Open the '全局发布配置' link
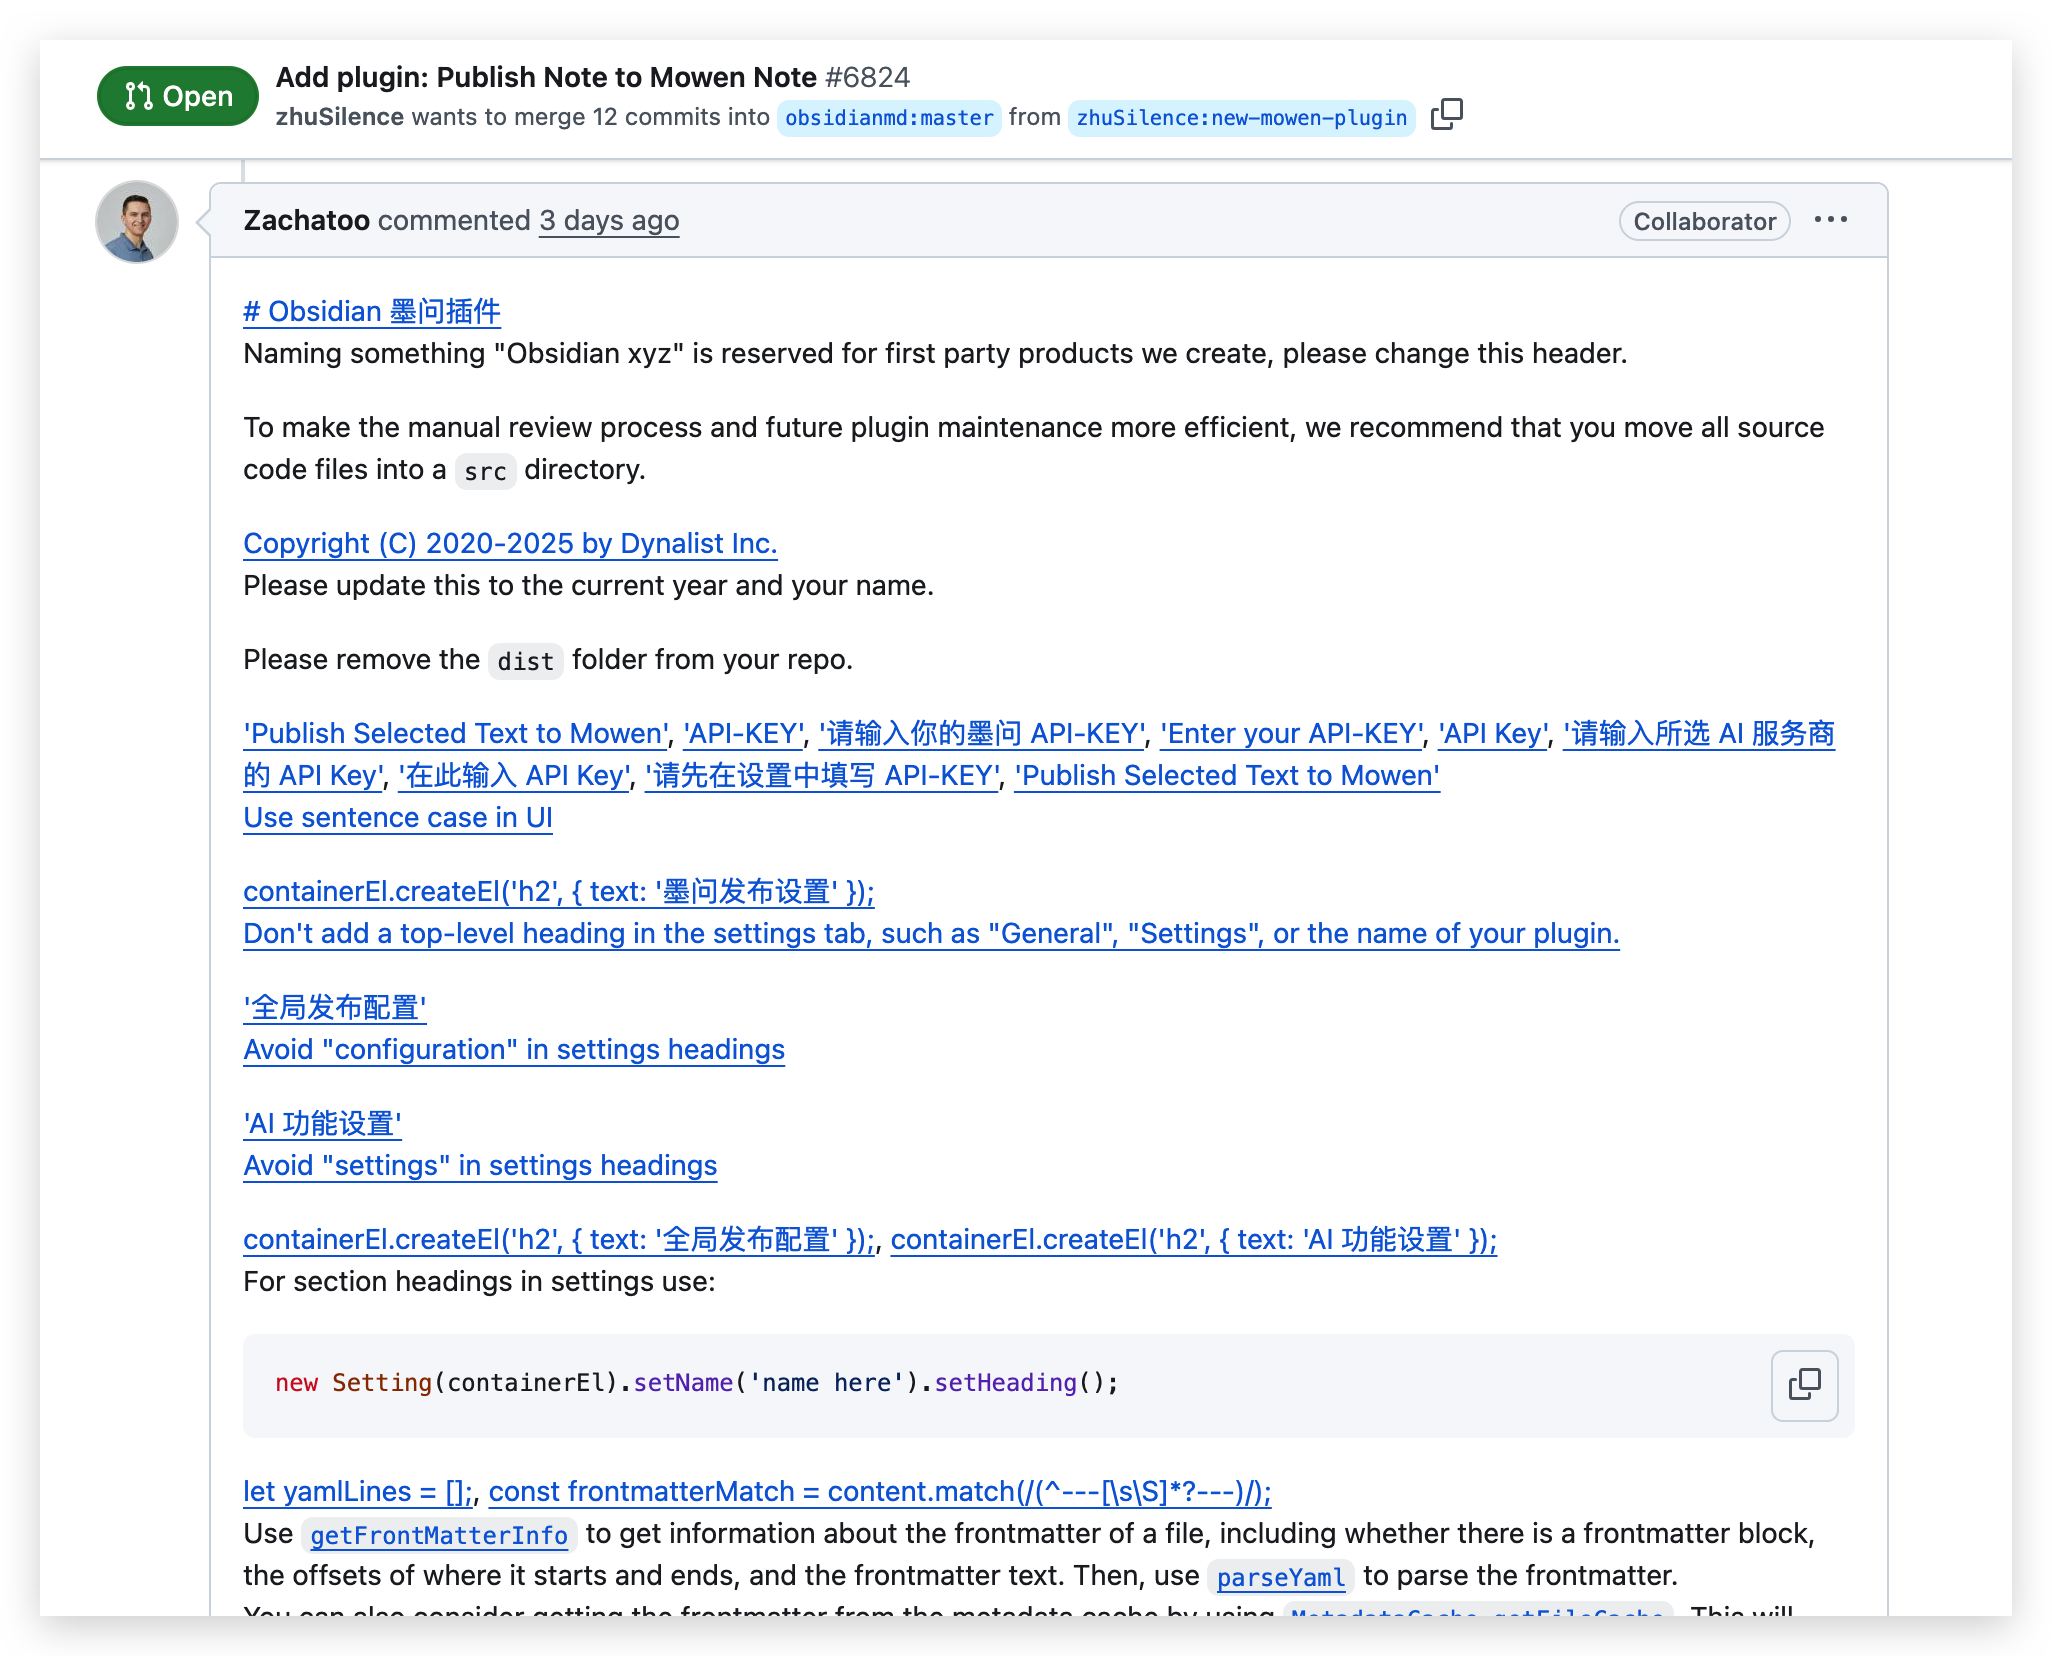 point(335,1008)
